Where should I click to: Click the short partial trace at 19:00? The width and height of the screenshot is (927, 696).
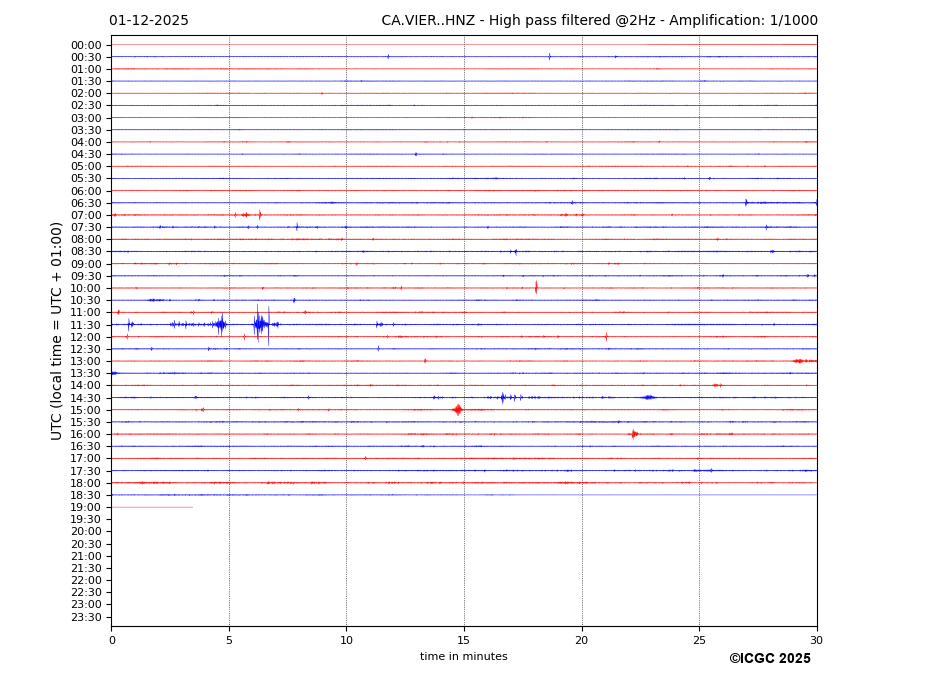click(x=152, y=507)
